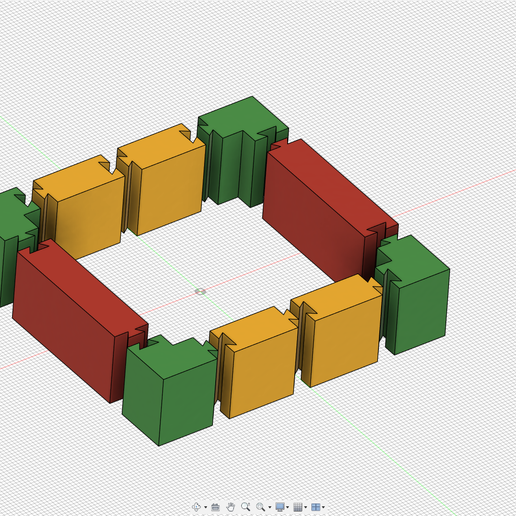The width and height of the screenshot is (516, 516).
Task: Choose the Zoom magnifier tool
Action: [246, 507]
